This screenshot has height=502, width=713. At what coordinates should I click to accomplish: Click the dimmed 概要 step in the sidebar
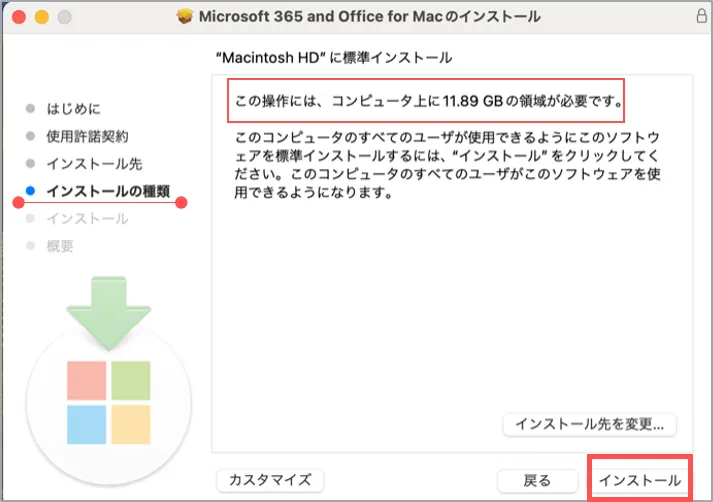[x=60, y=246]
